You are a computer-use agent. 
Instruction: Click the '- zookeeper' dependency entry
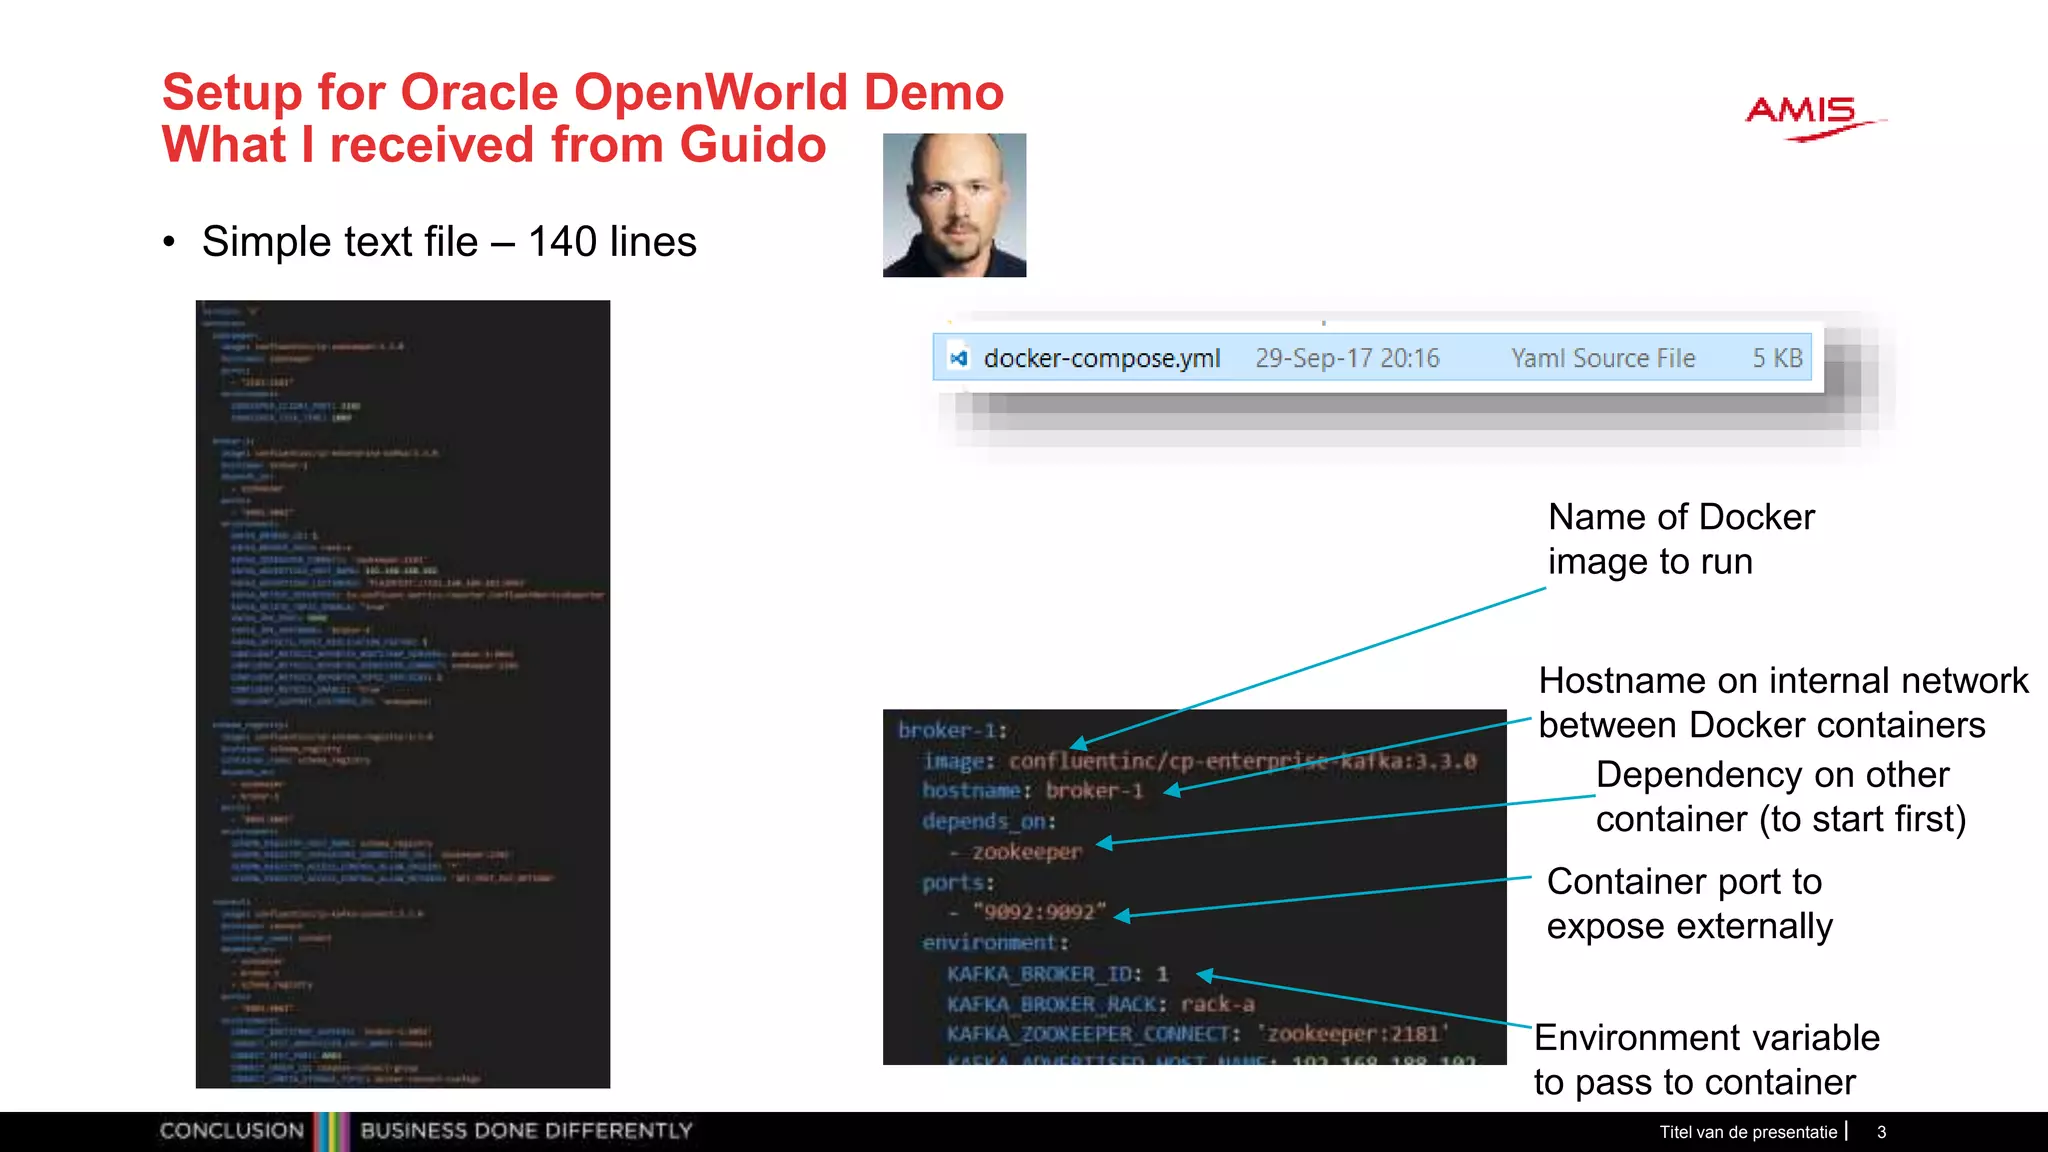1015,852
